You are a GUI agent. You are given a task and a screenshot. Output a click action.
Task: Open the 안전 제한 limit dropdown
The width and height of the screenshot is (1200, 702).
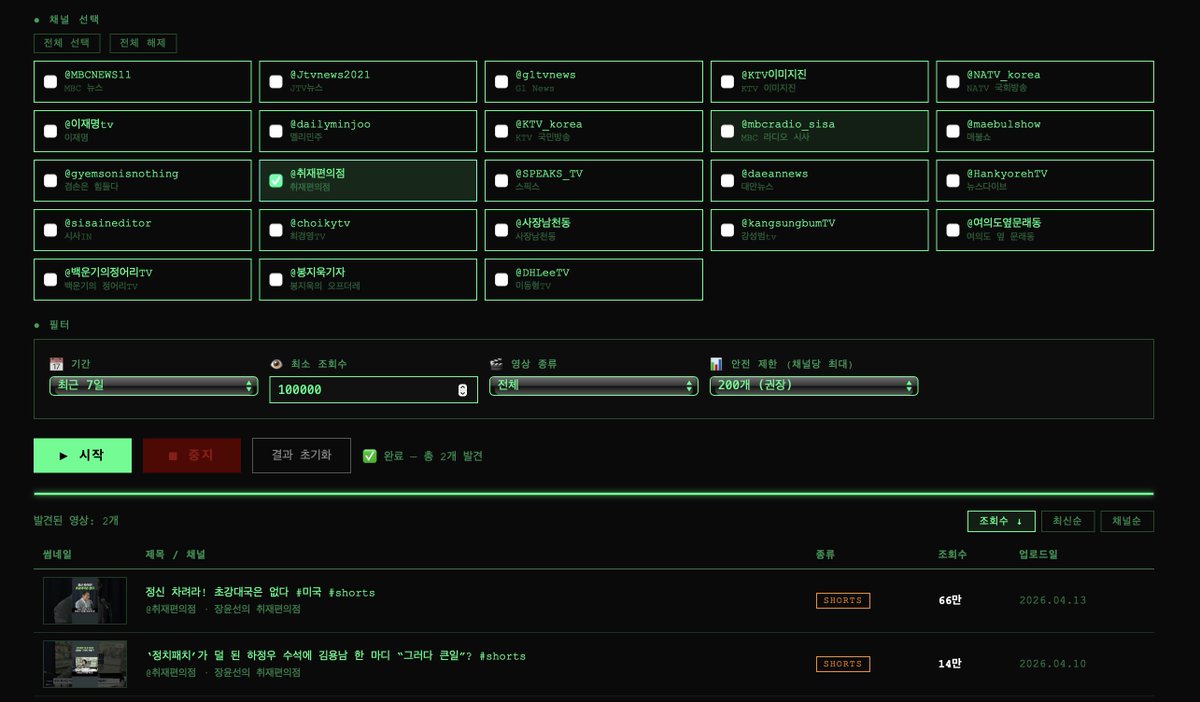pyautogui.click(x=814, y=386)
